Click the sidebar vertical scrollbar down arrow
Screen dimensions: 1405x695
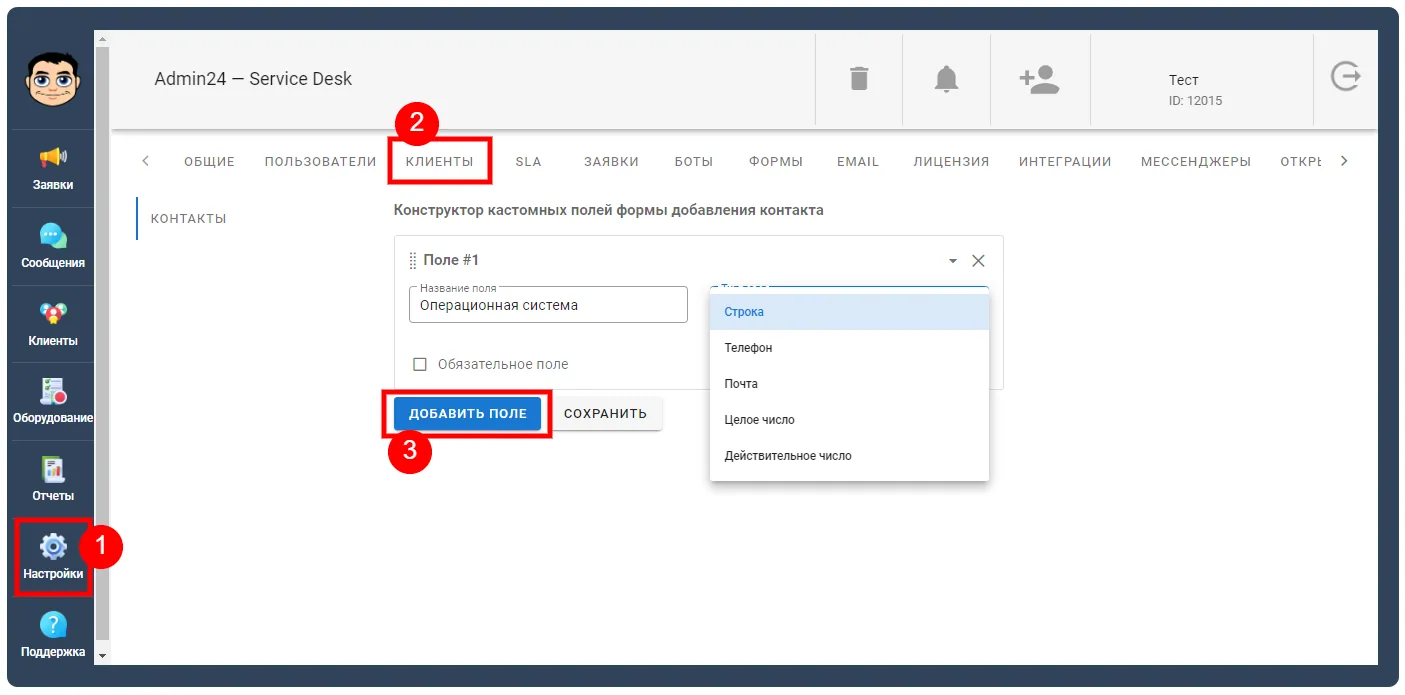[102, 655]
